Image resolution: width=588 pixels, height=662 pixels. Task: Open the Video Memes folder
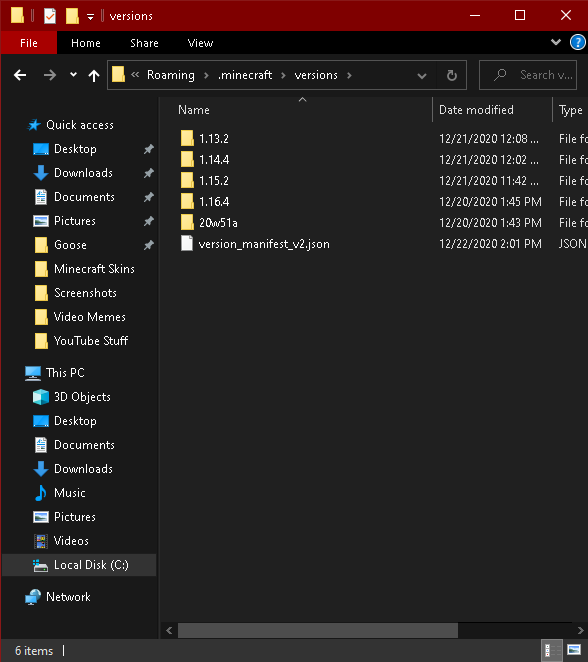[89, 317]
